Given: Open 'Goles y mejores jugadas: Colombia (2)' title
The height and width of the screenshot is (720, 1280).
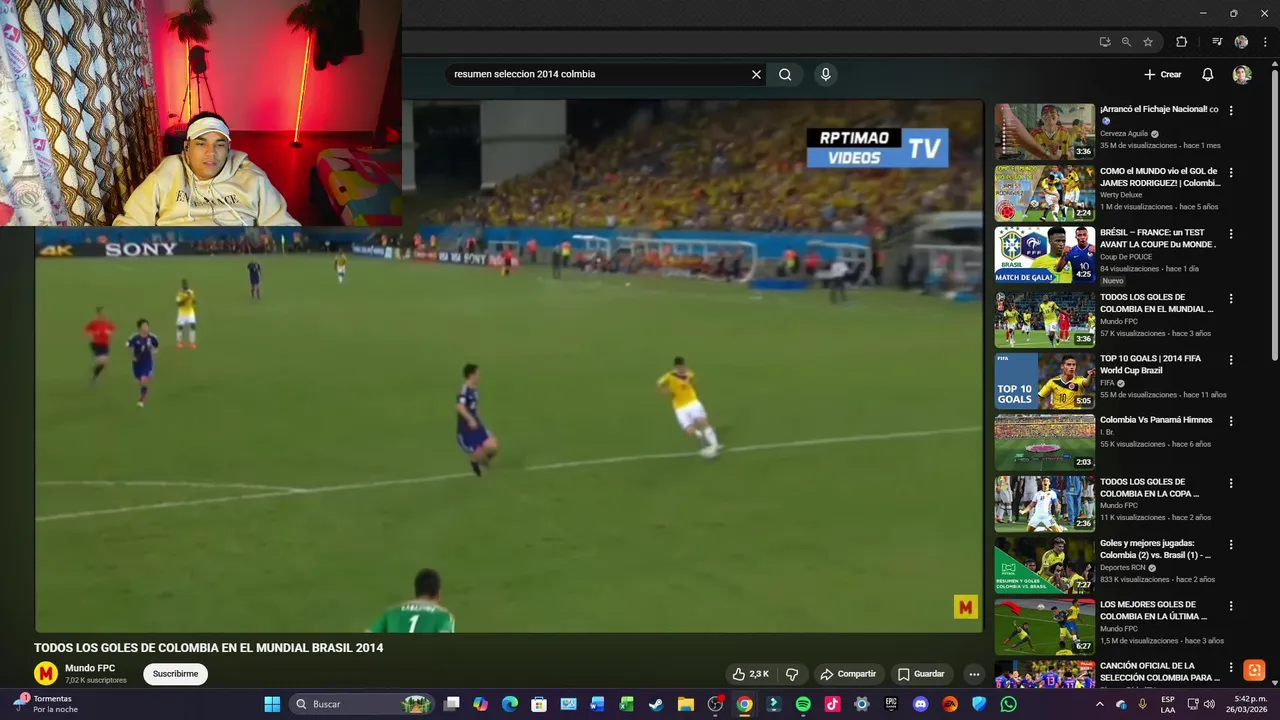Looking at the screenshot, I should click(1156, 549).
